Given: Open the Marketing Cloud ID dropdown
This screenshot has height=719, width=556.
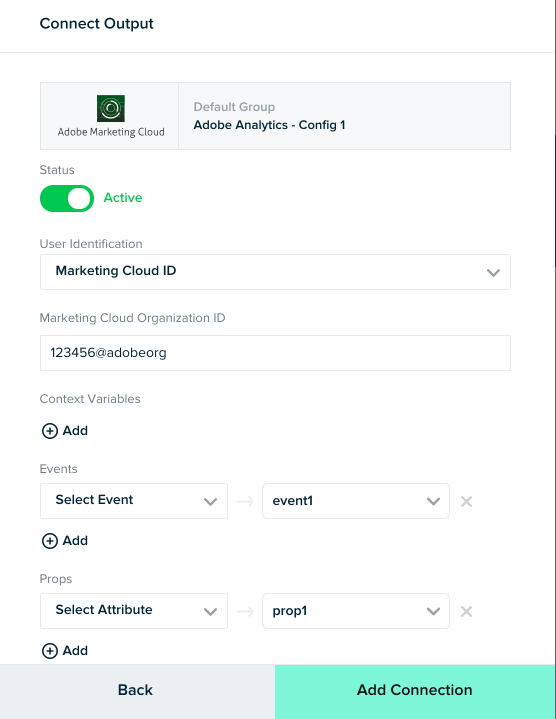Looking at the screenshot, I should coord(275,272).
